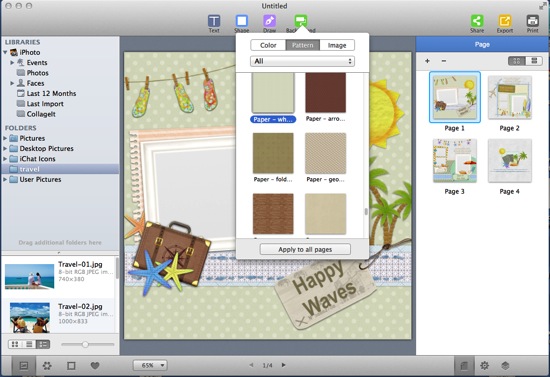This screenshot has height=377, width=550.
Task: Switch page list to grid thumbnail view
Action: pyautogui.click(x=517, y=61)
